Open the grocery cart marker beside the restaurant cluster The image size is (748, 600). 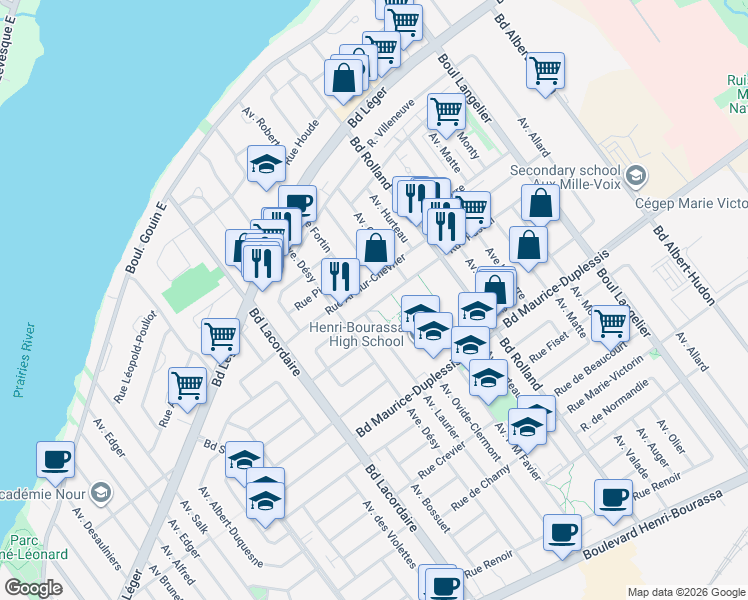tap(474, 208)
